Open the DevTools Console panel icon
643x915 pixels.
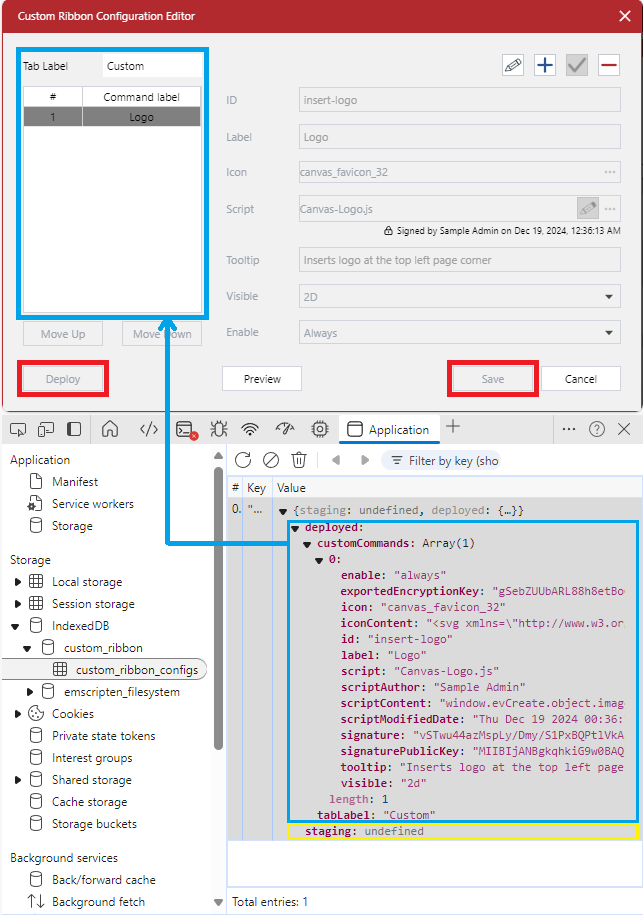point(185,429)
